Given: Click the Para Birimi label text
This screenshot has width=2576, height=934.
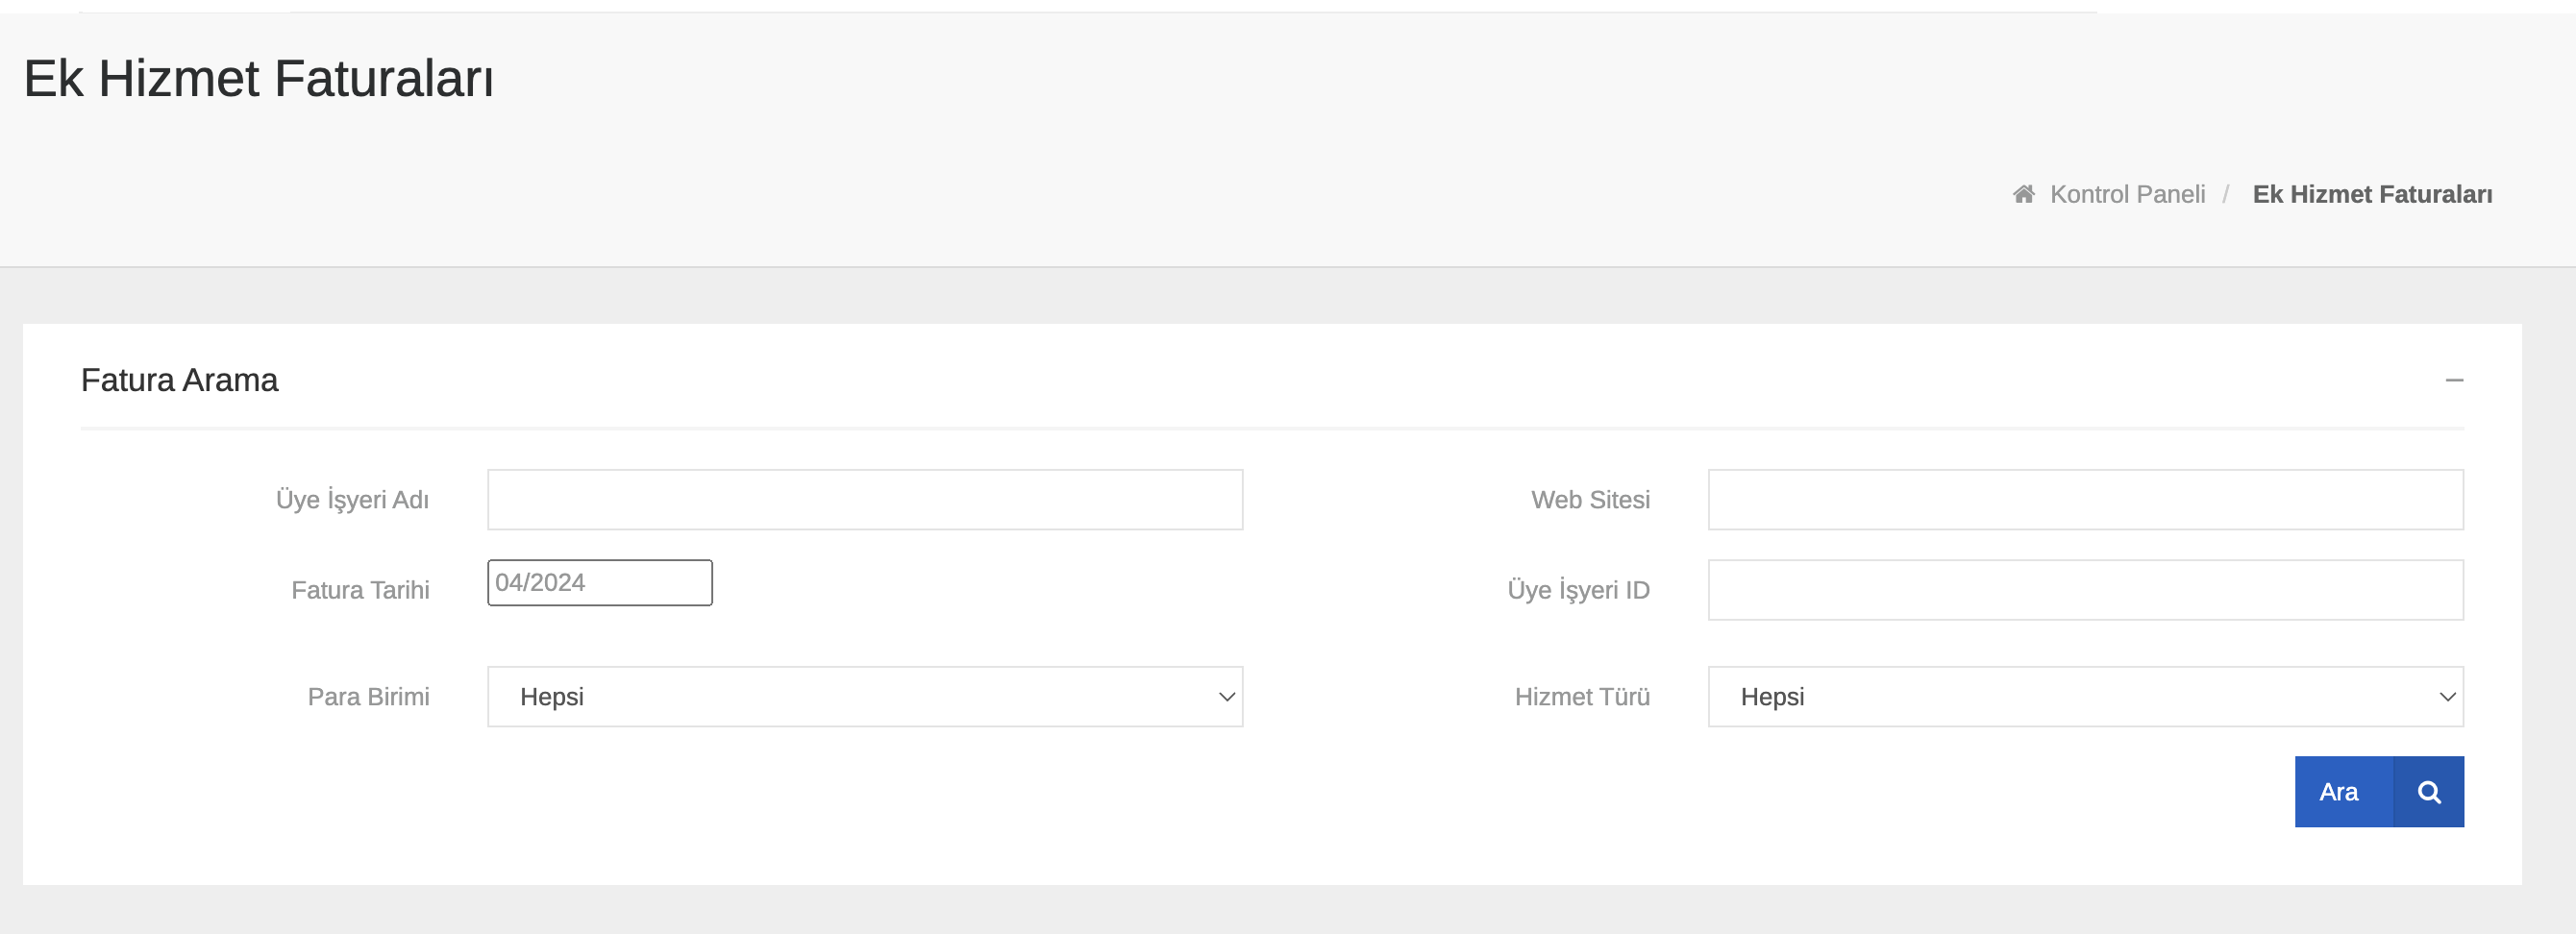Looking at the screenshot, I should [368, 697].
